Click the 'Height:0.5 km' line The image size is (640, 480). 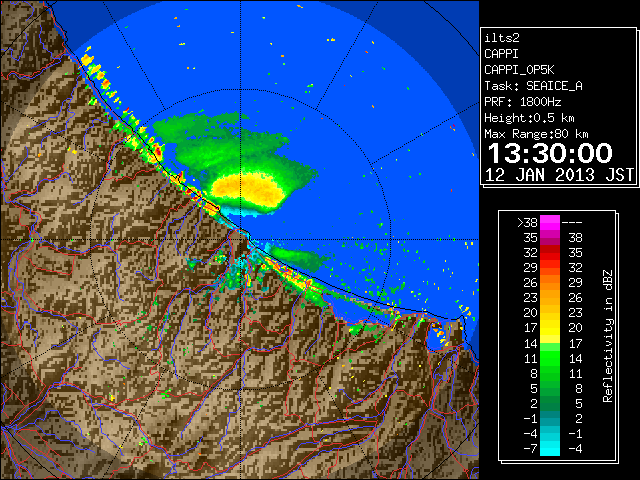click(529, 118)
